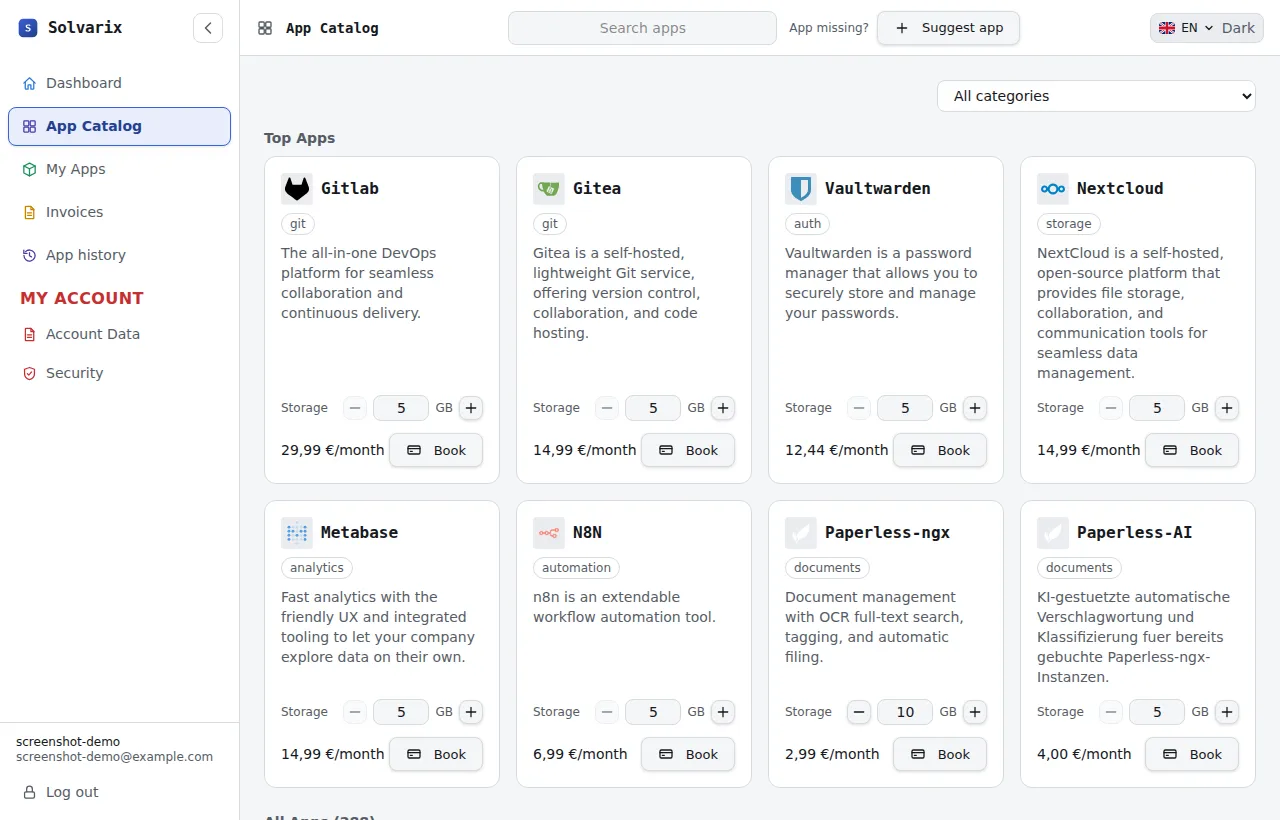Open Invoices in the sidebar

(119, 212)
